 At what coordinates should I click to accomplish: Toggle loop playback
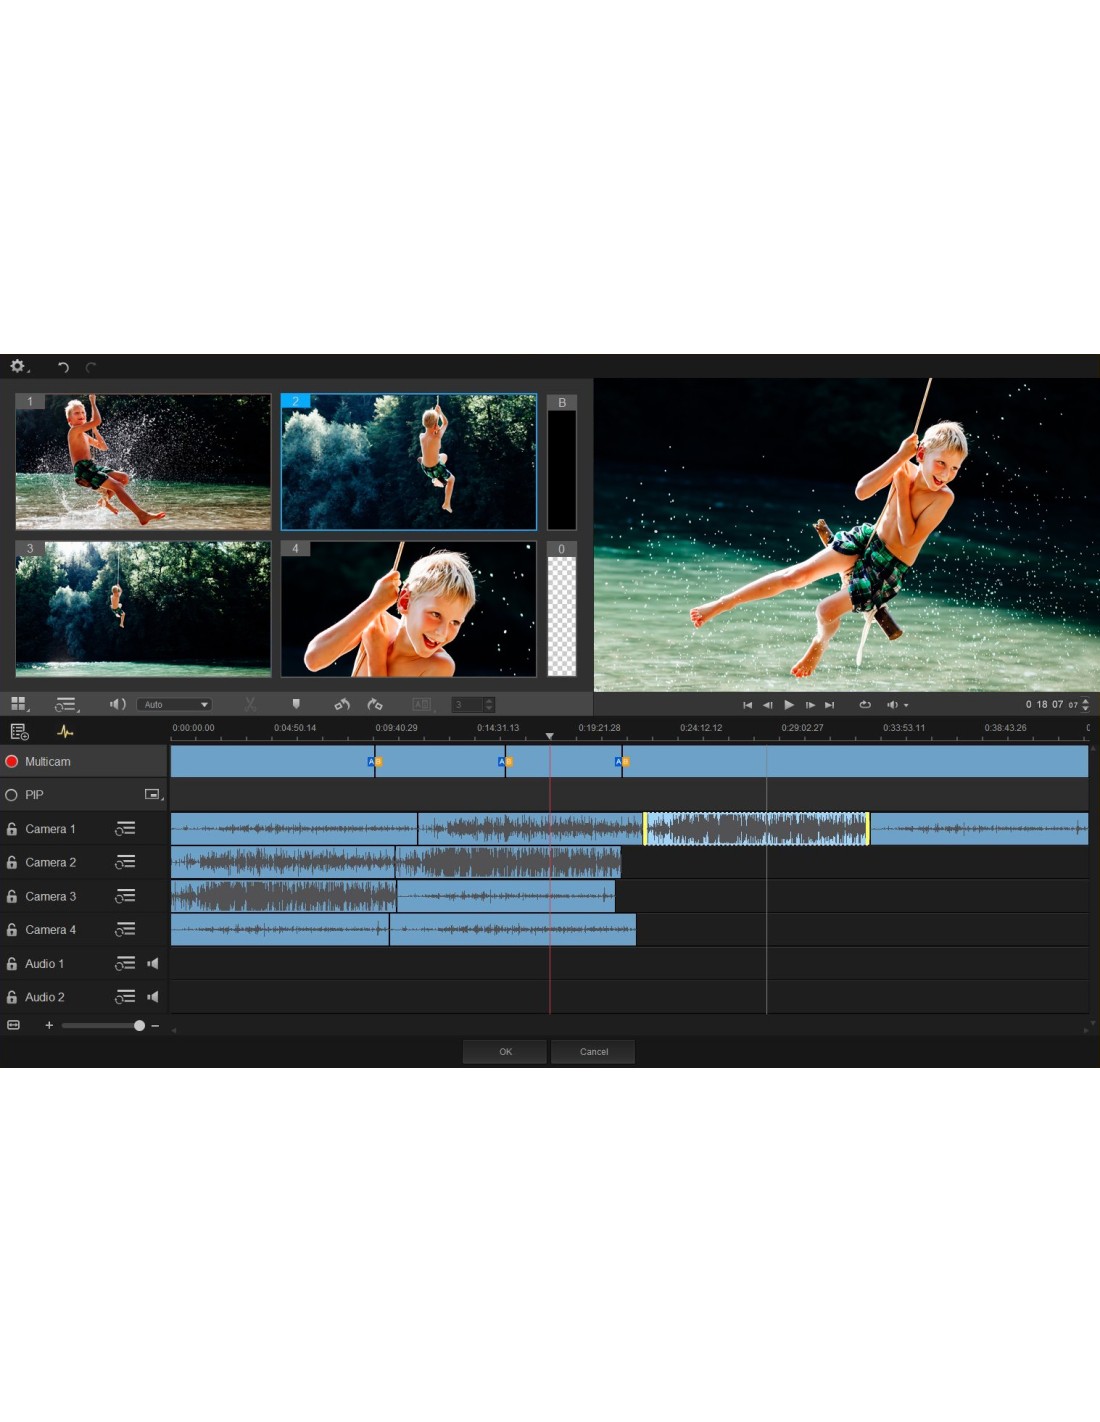click(865, 705)
